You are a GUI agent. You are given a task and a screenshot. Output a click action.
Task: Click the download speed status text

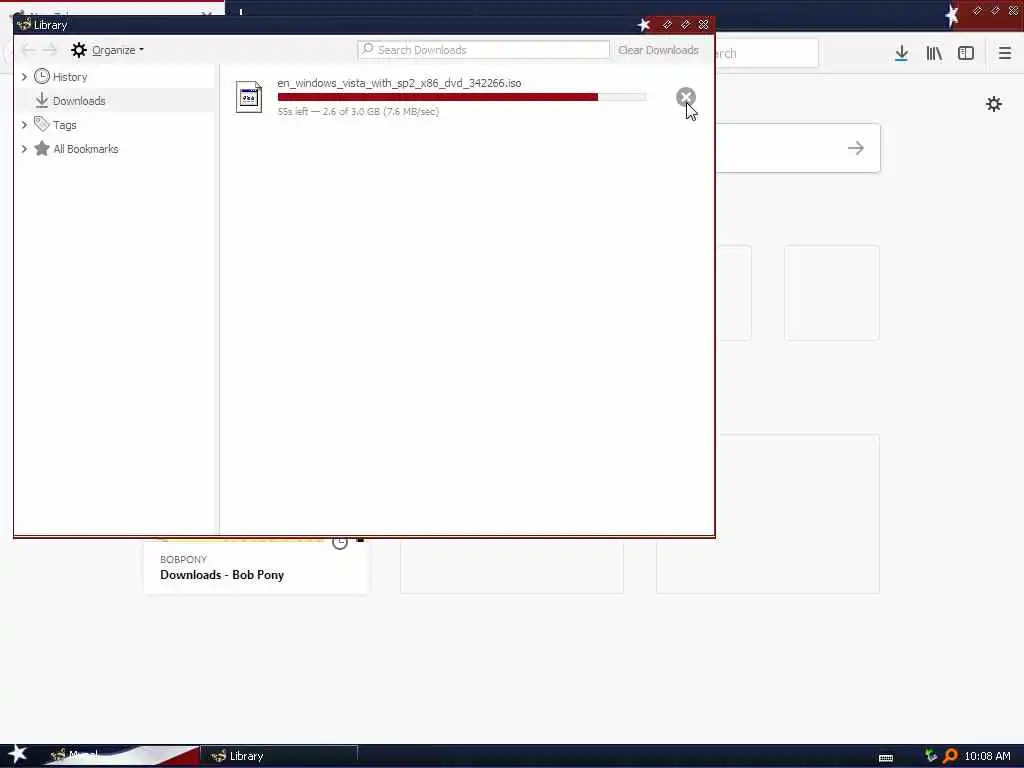click(358, 112)
